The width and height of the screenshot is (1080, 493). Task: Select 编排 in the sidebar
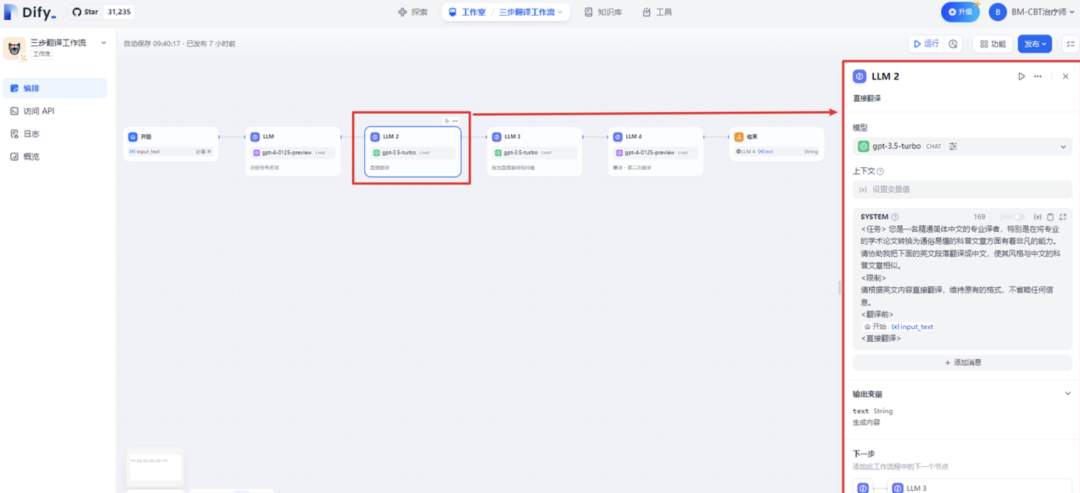point(55,88)
